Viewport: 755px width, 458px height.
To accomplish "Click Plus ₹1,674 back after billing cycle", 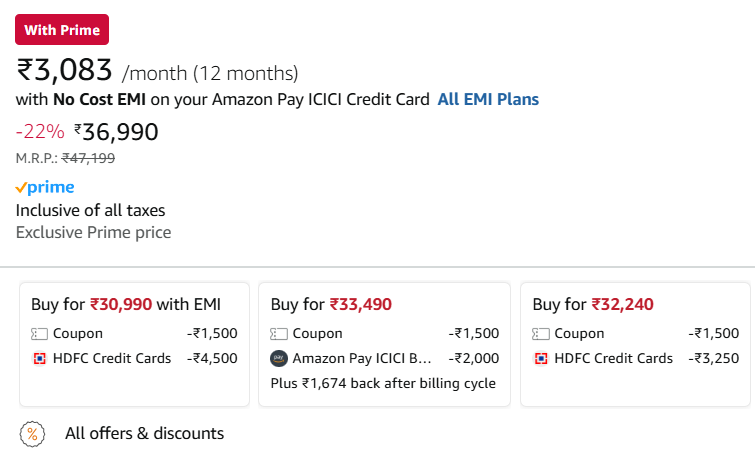I will point(383,383).
